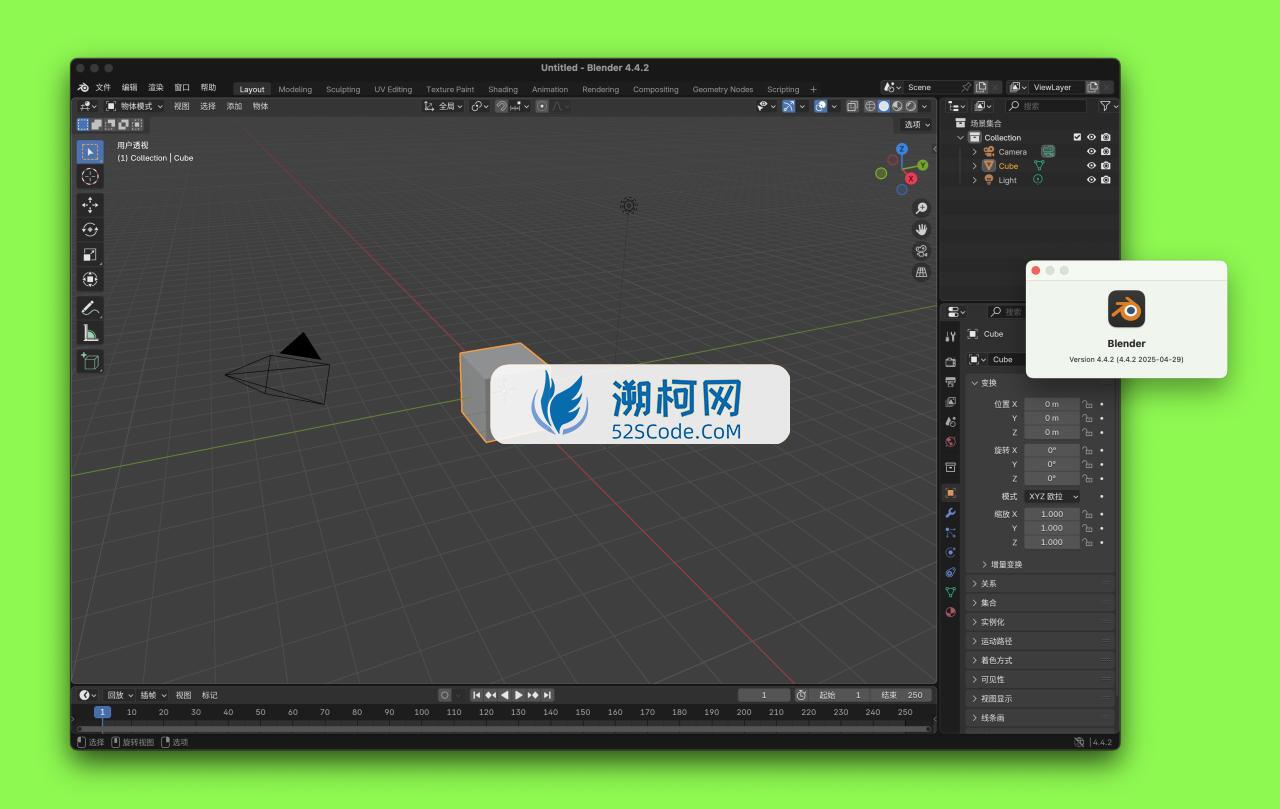Toggle X-ray display in viewport header
This screenshot has height=809, width=1280.
click(852, 106)
